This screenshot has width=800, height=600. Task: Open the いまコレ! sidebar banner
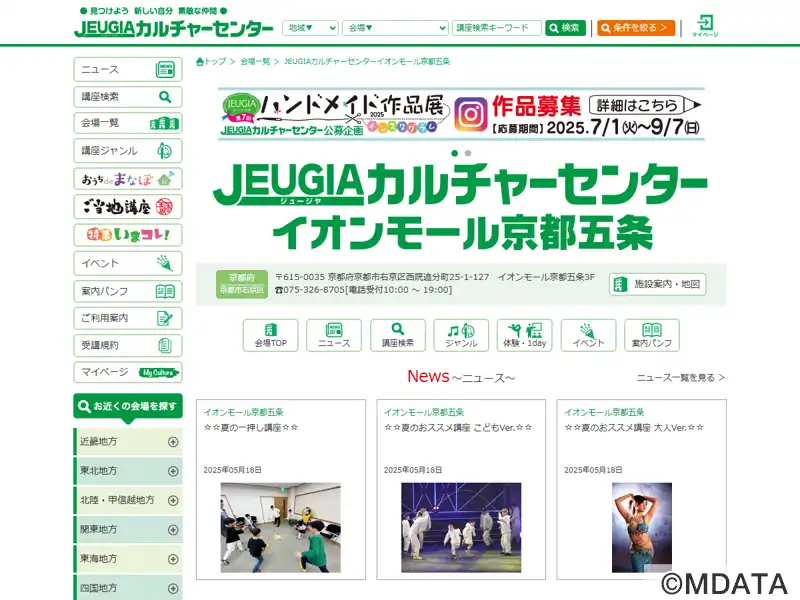point(128,235)
